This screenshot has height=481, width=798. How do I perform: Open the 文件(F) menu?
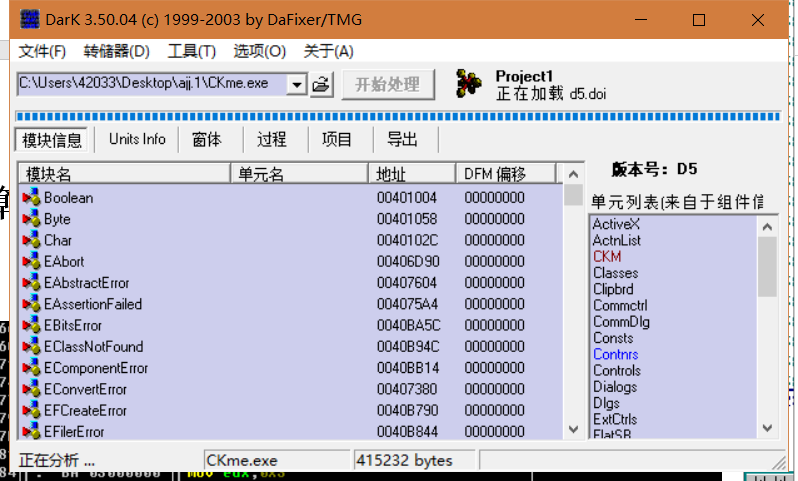point(42,51)
